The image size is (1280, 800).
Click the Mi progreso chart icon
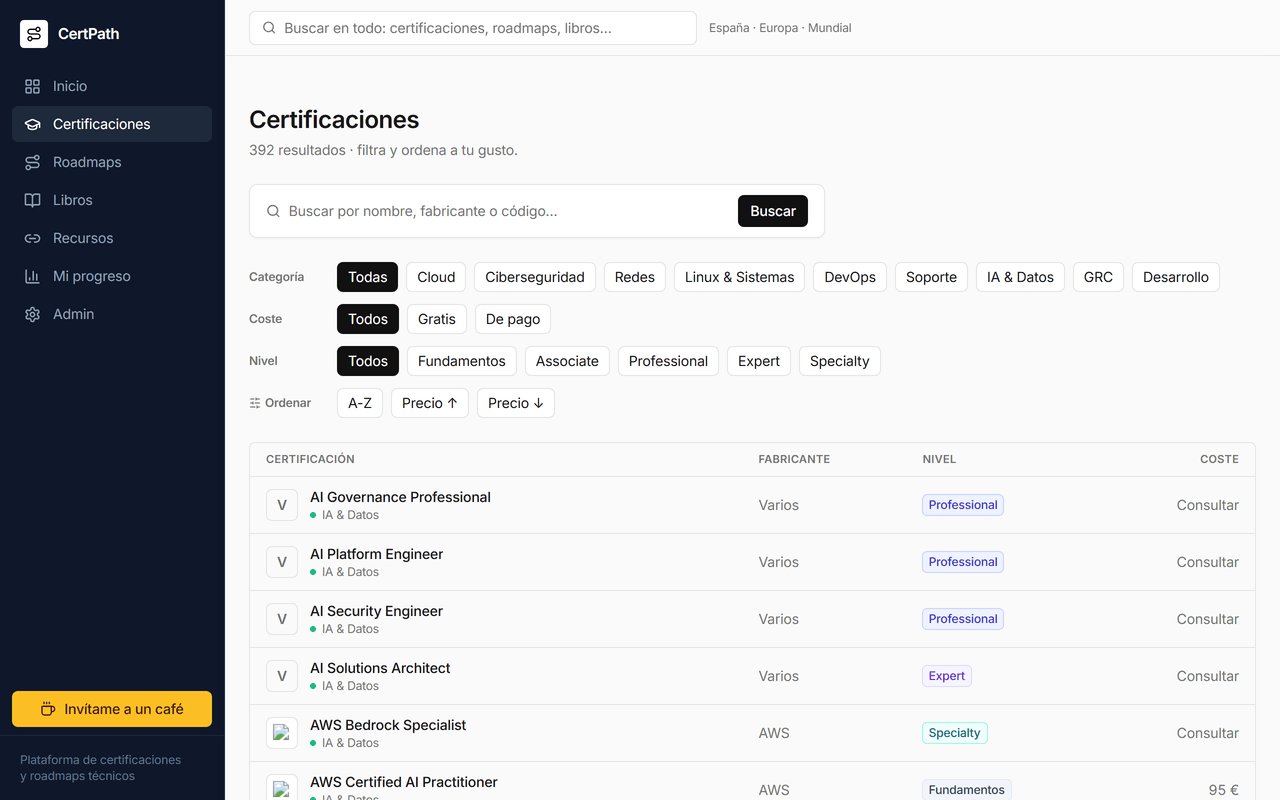[x=33, y=276]
